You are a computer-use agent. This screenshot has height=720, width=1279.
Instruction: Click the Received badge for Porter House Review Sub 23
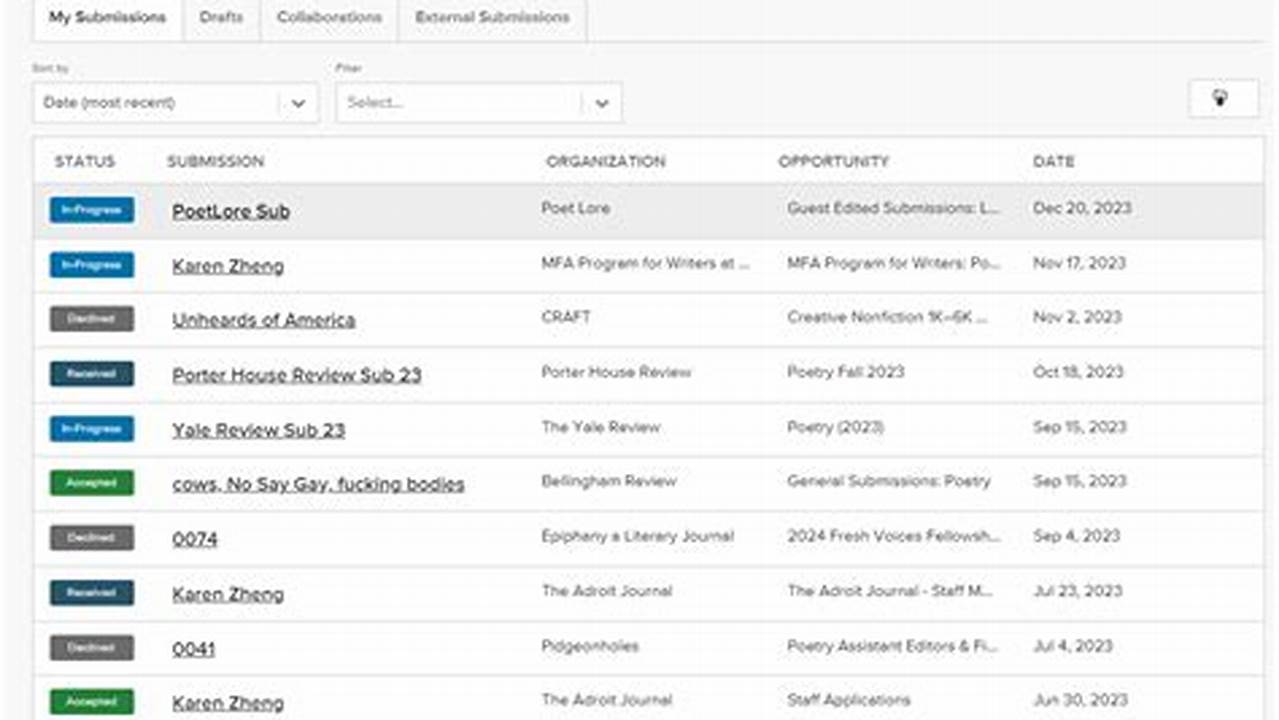(x=91, y=373)
